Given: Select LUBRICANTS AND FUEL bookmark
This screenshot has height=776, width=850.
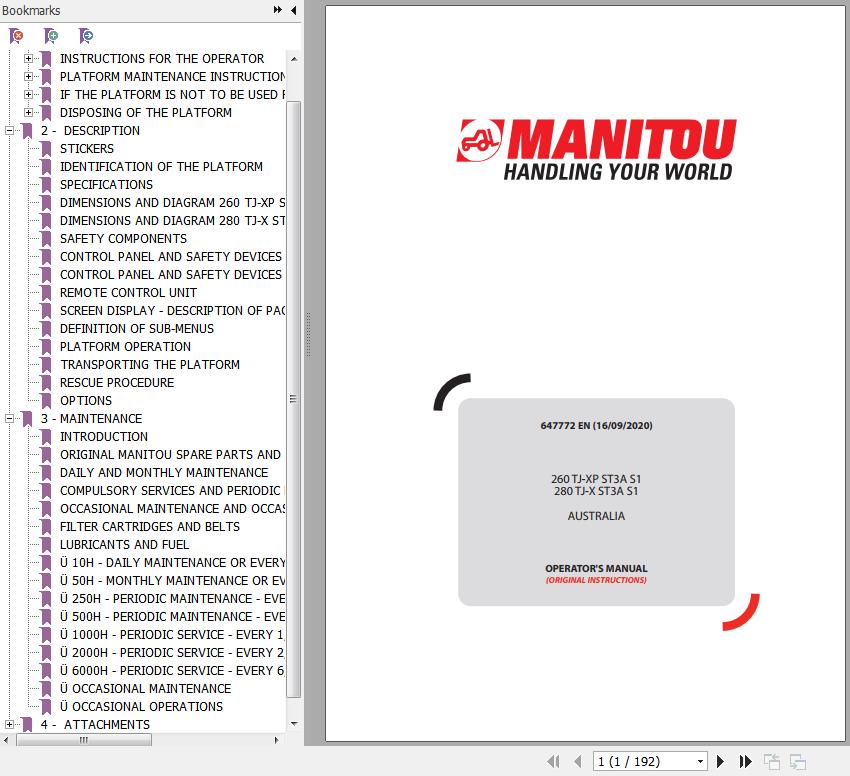Looking at the screenshot, I should [x=124, y=544].
